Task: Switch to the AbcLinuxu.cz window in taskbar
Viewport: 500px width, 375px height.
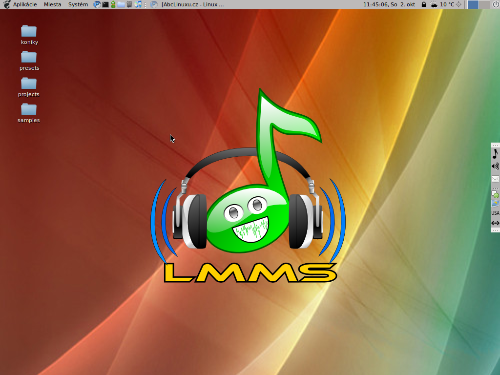Action: 188,4
